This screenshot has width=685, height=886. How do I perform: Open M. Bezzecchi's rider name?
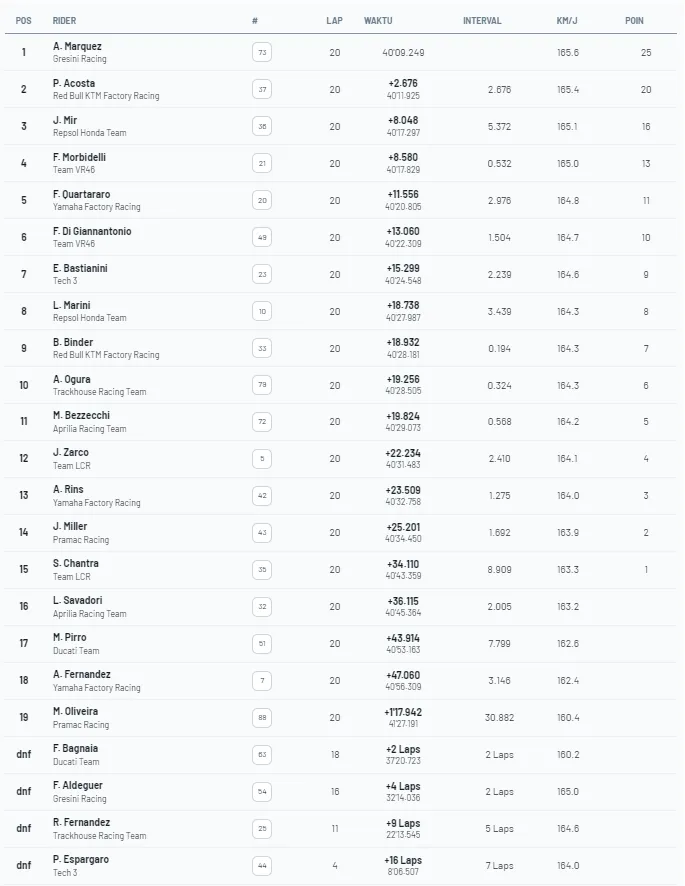pos(80,416)
